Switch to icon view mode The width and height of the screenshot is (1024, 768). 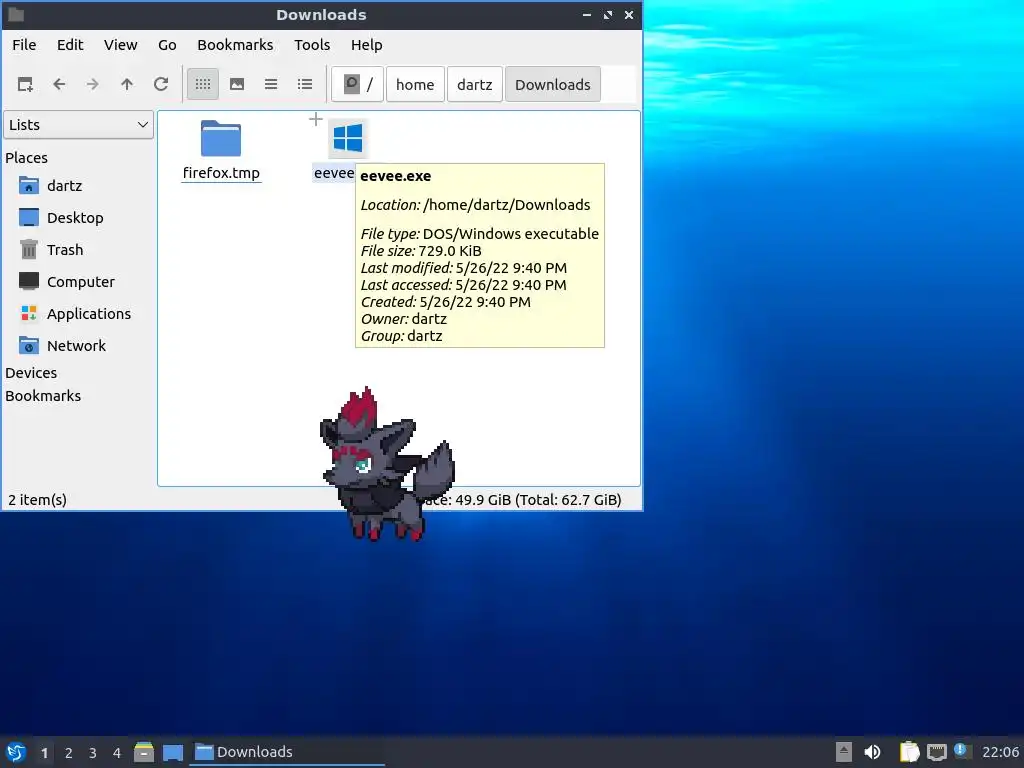pyautogui.click(x=203, y=84)
